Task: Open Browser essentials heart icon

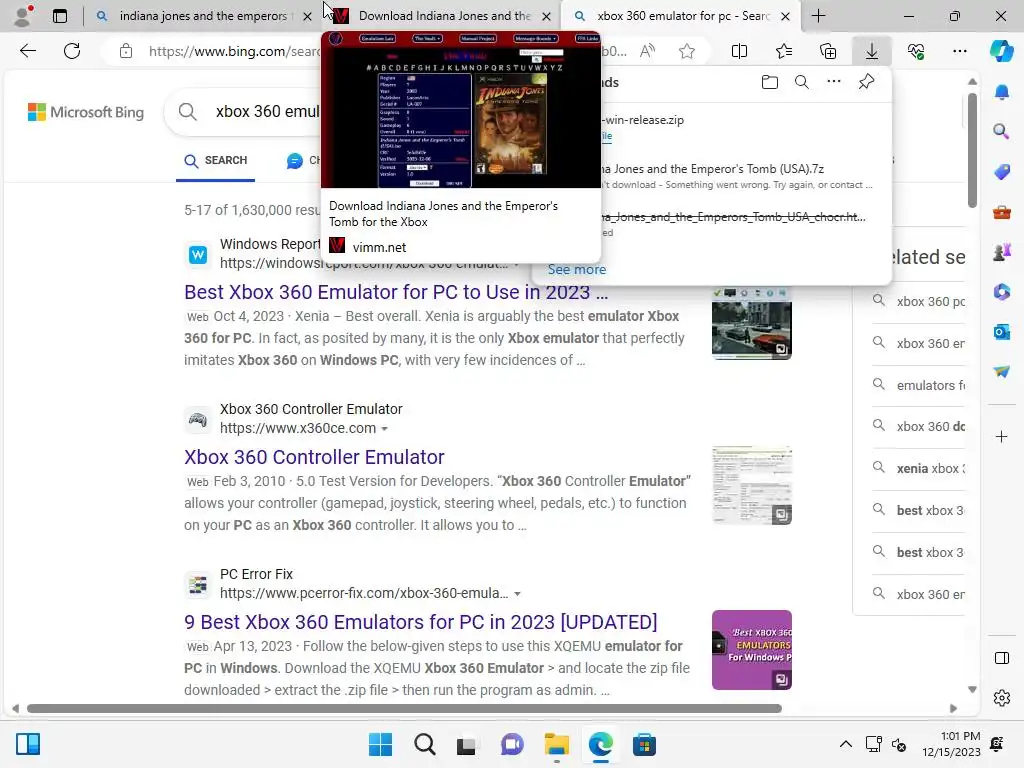Action: tap(916, 51)
